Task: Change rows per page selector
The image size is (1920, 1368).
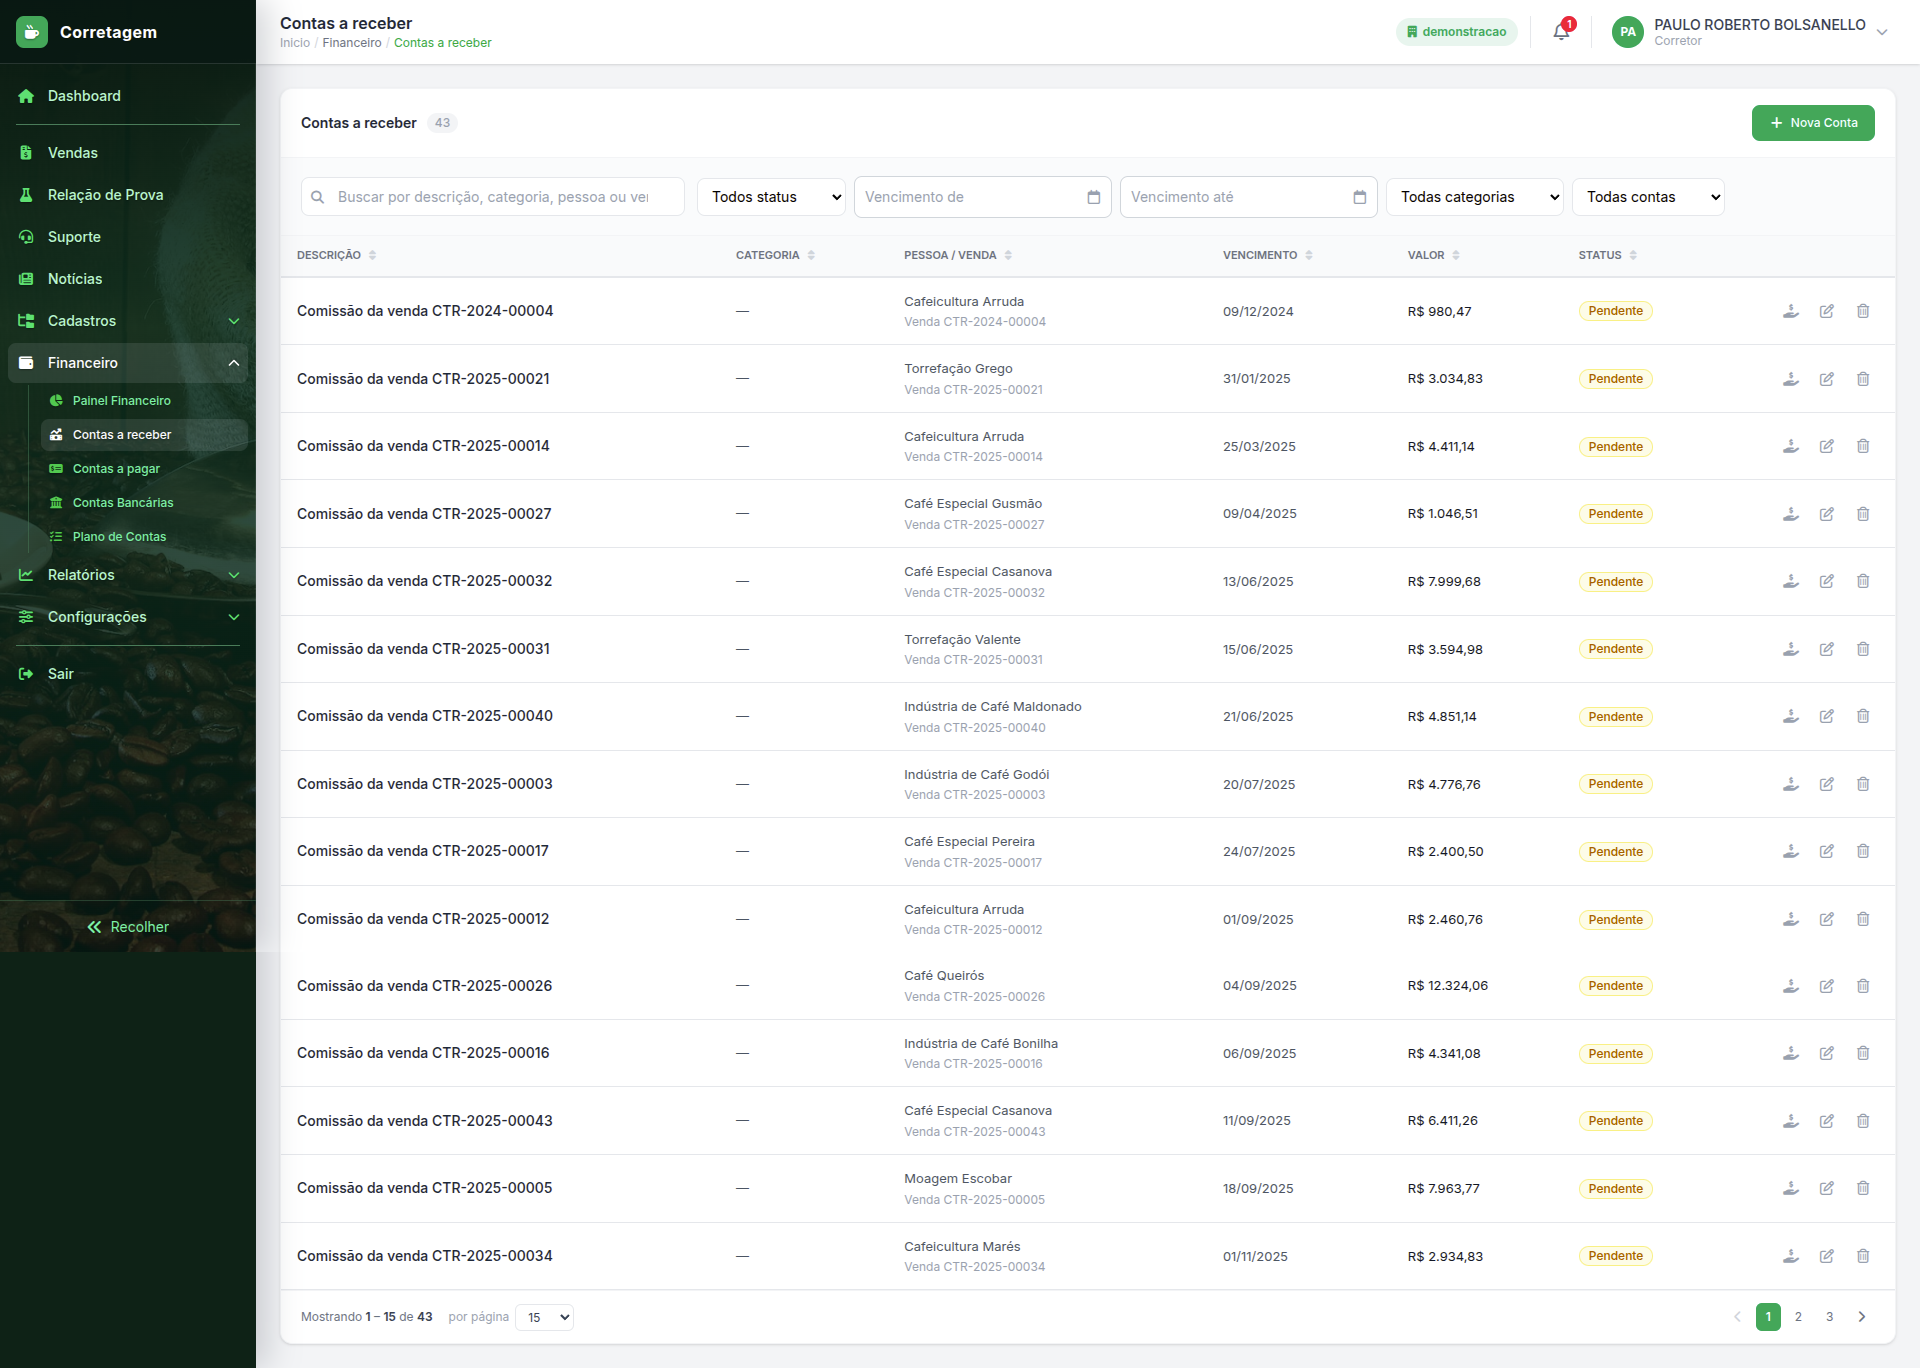Action: [x=545, y=1317]
